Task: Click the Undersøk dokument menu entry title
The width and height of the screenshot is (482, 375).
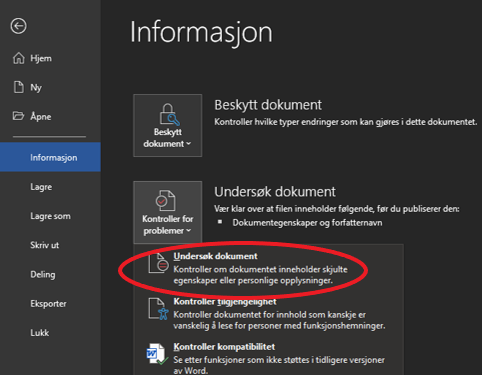Action: tap(215, 256)
